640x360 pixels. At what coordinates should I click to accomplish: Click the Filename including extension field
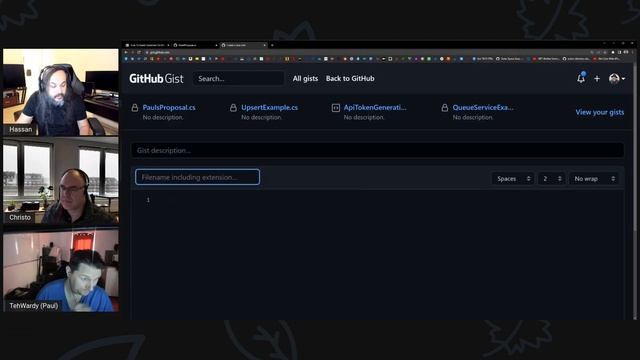click(198, 177)
